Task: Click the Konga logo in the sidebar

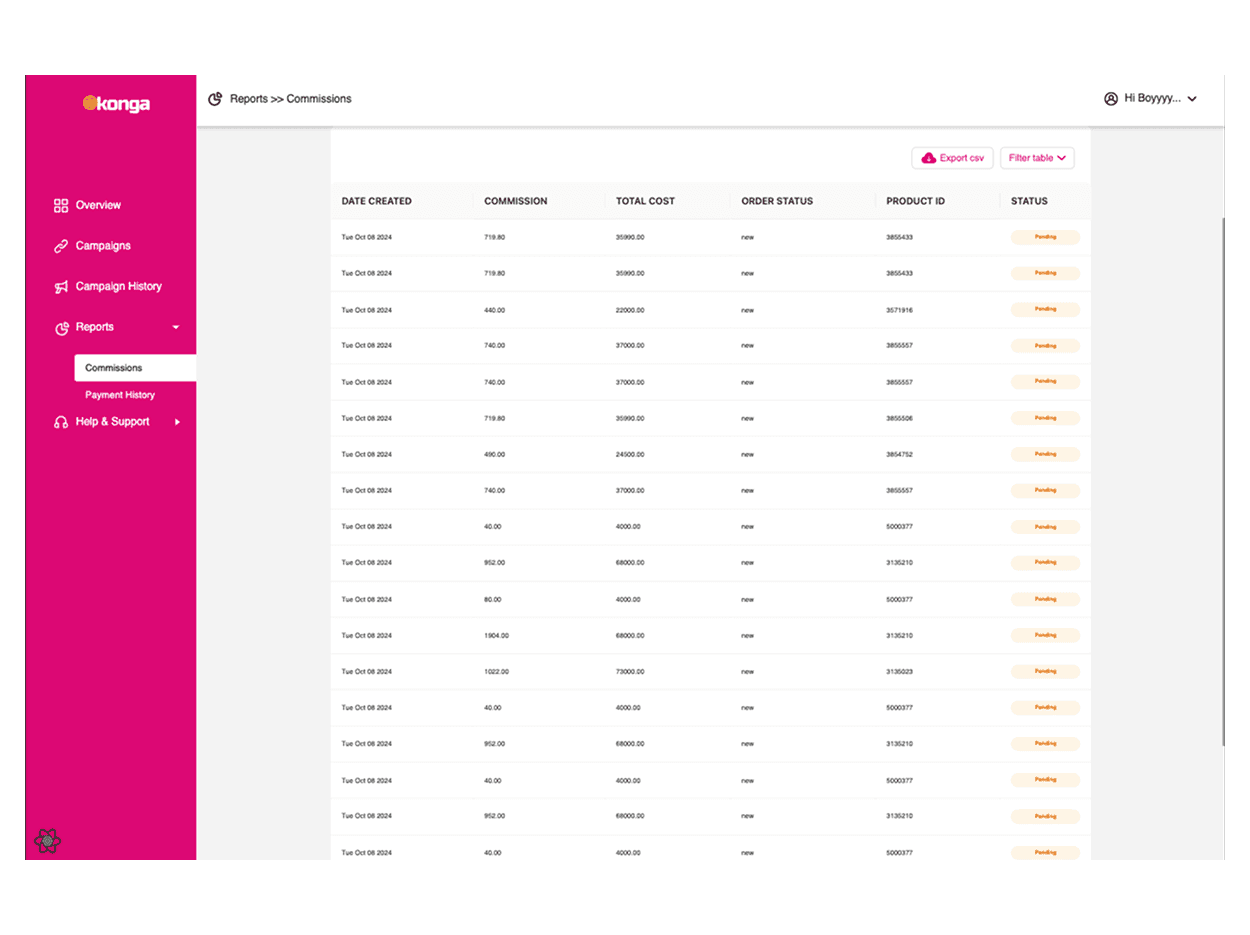Action: point(116,103)
